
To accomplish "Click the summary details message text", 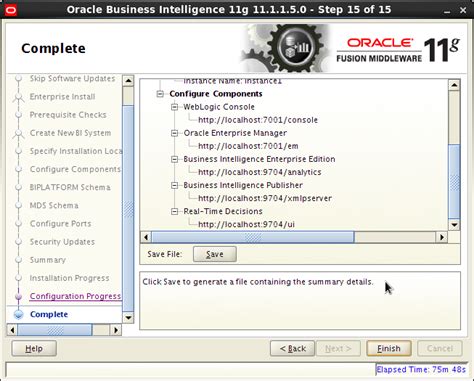I will tap(258, 282).
